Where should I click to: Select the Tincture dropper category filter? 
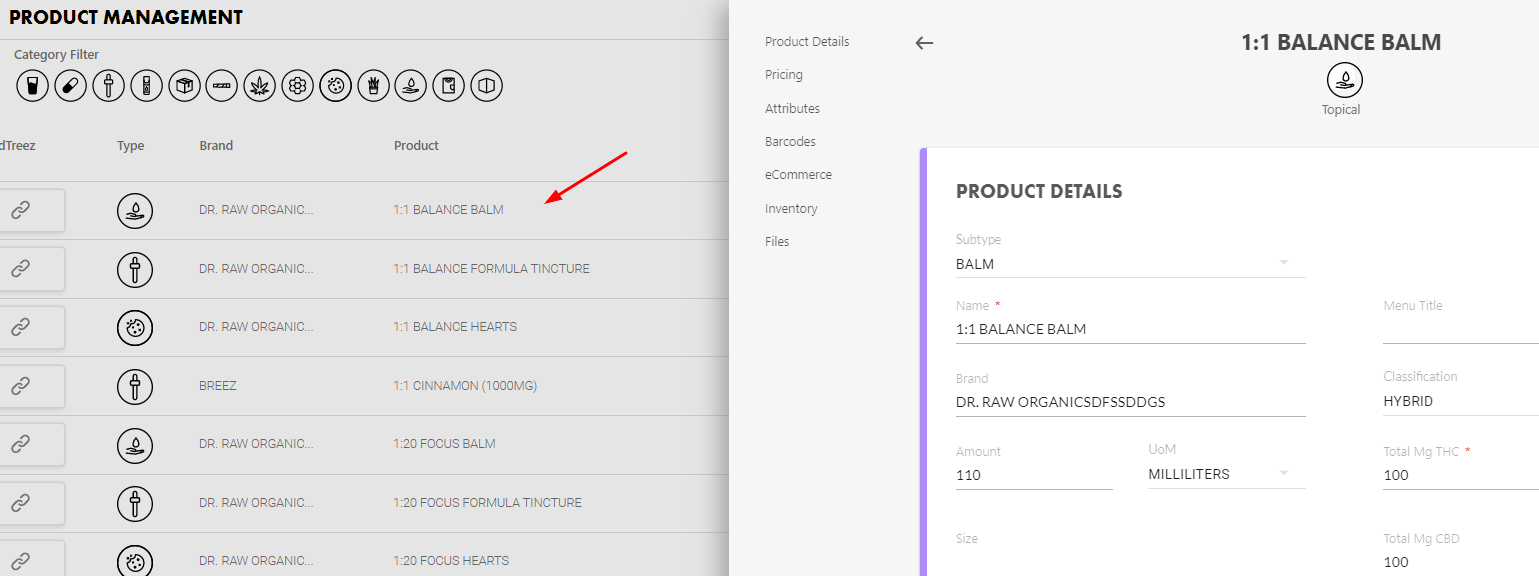coord(108,86)
